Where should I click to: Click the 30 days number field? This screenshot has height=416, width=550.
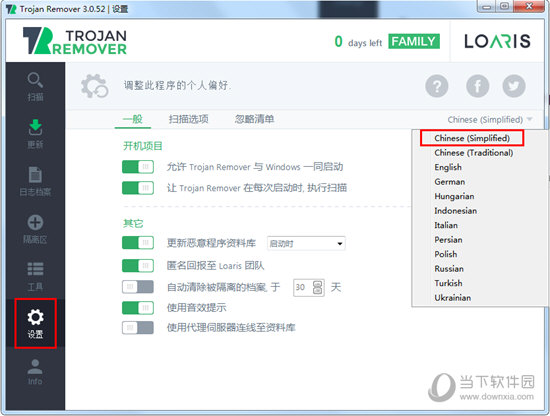pos(302,288)
